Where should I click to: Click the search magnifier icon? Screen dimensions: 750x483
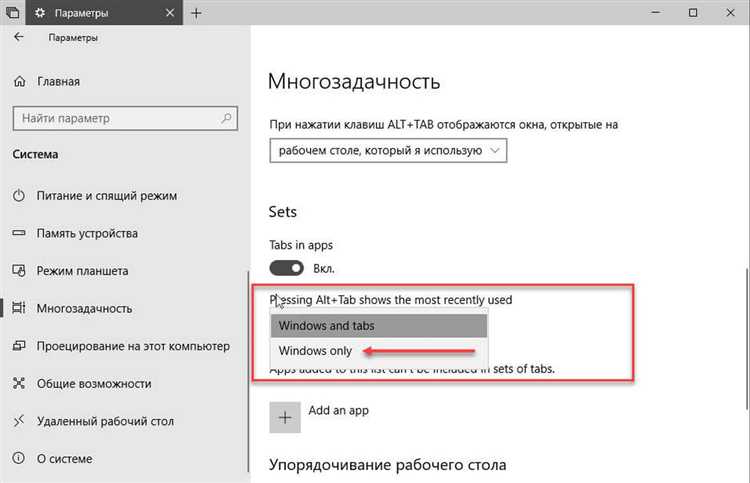226,118
